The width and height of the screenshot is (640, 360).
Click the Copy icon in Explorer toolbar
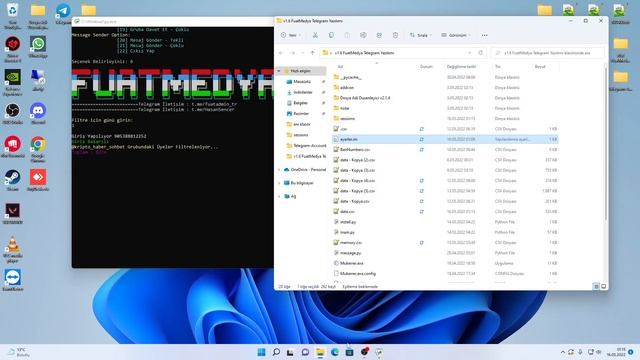tap(331, 36)
